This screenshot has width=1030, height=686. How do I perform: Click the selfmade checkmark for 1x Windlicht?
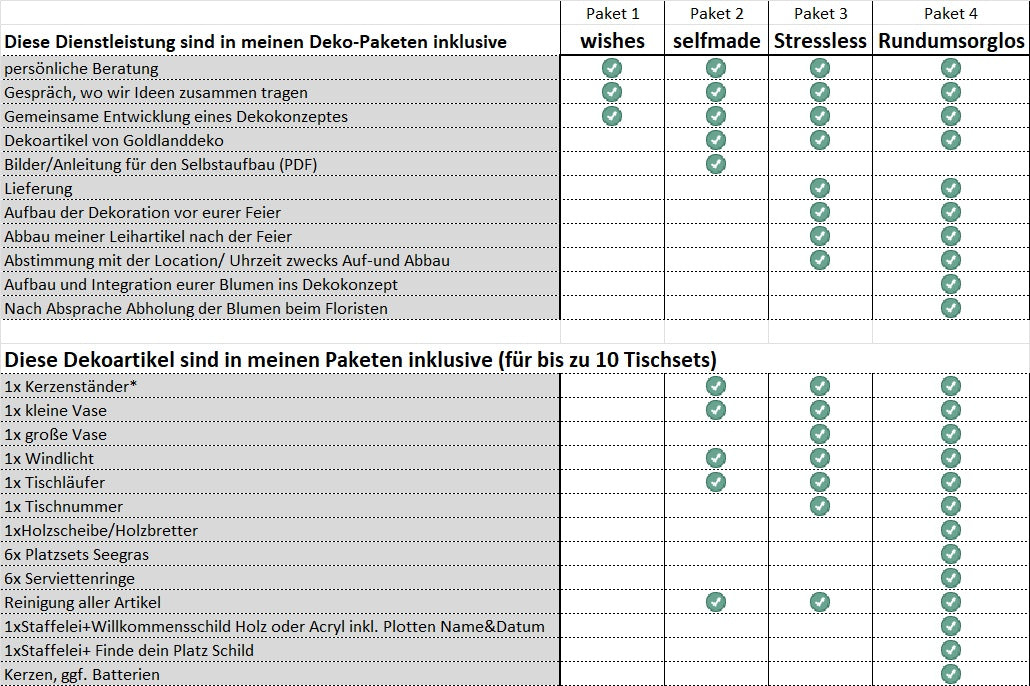pyautogui.click(x=716, y=458)
